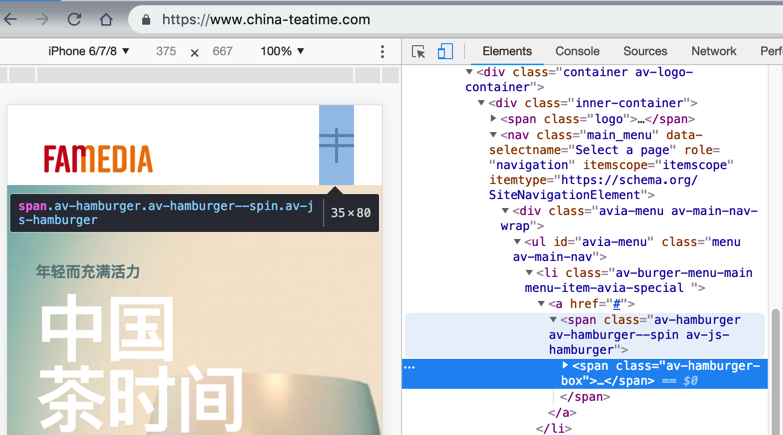Expand the span class logo node
Viewport: 783px width, 435px height.
[493, 118]
